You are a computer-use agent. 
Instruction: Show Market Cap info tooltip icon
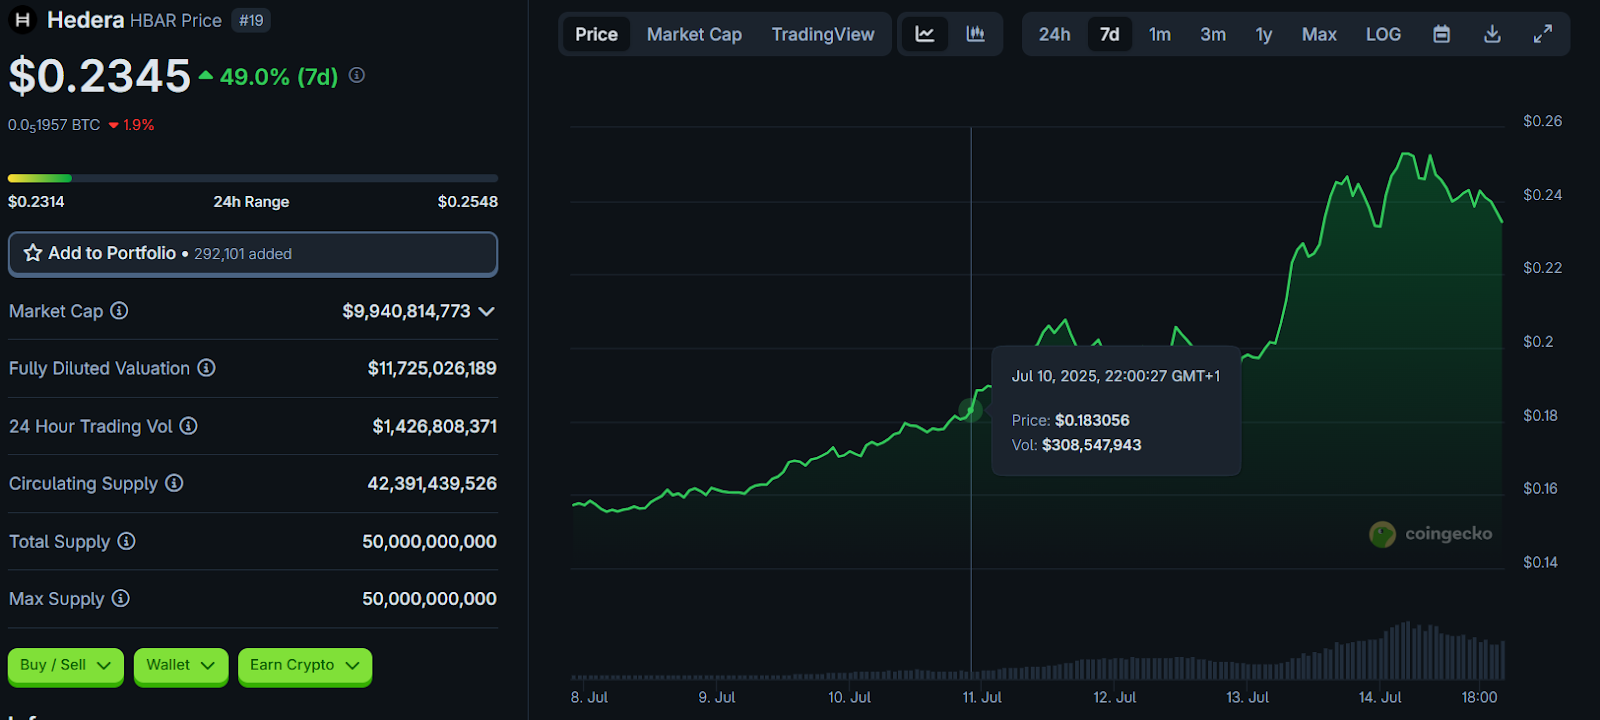[119, 311]
